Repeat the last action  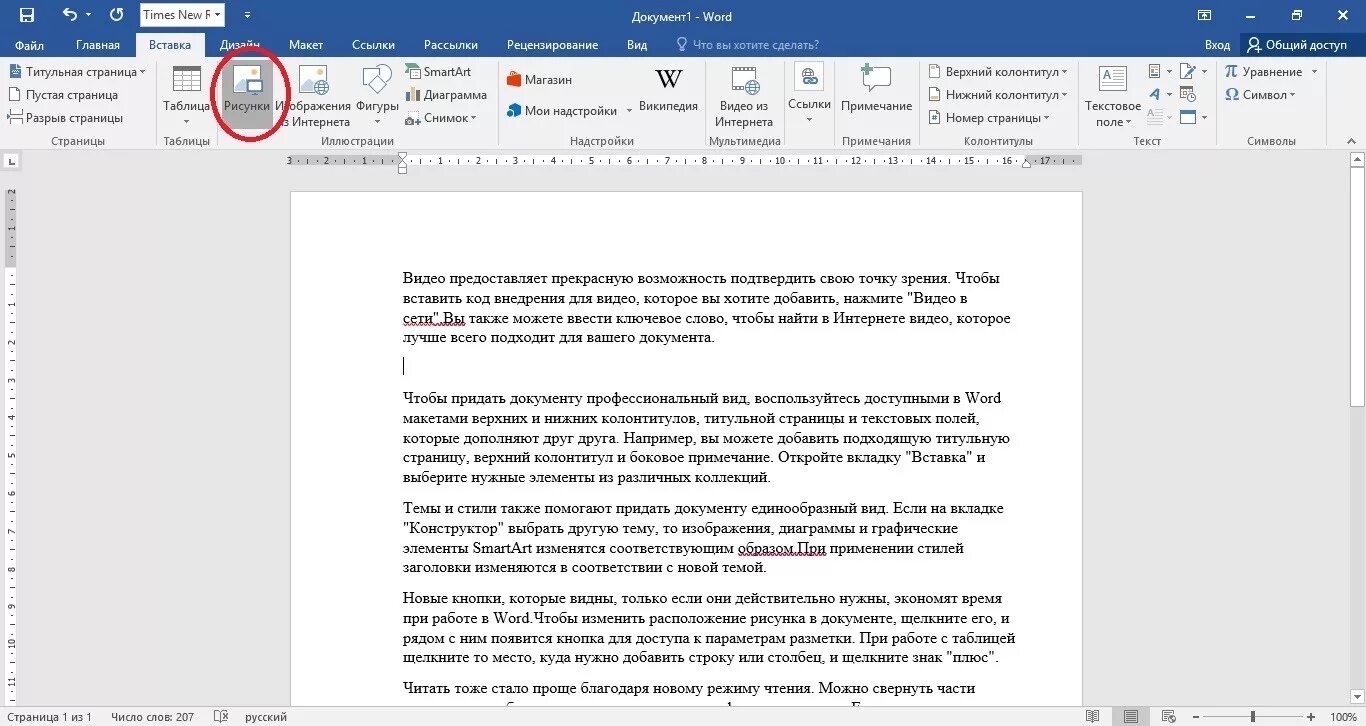117,15
